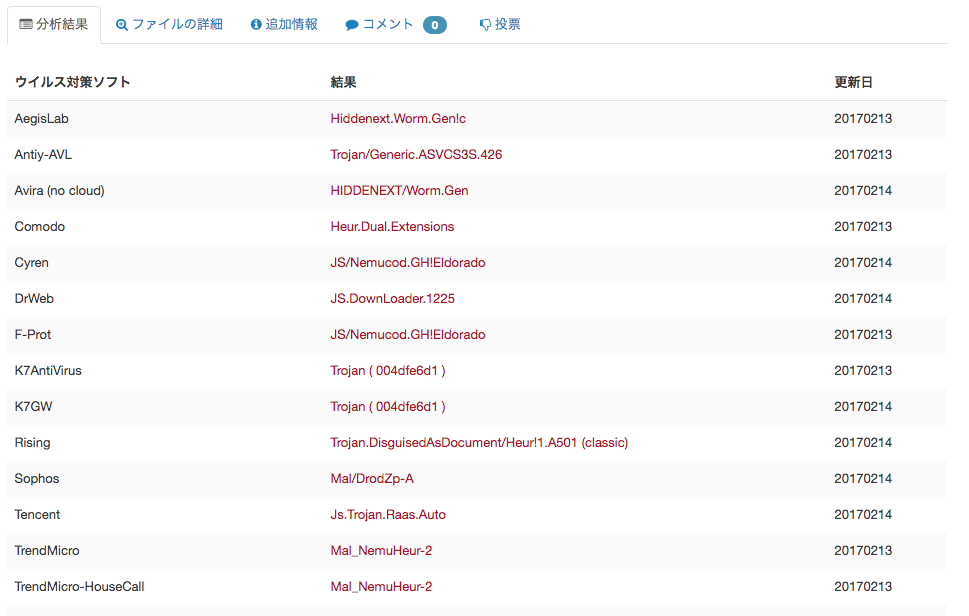This screenshot has width=969, height=616.
Task: Click the Trojan/Generic.ASVCS3S.426 result
Action: (416, 154)
